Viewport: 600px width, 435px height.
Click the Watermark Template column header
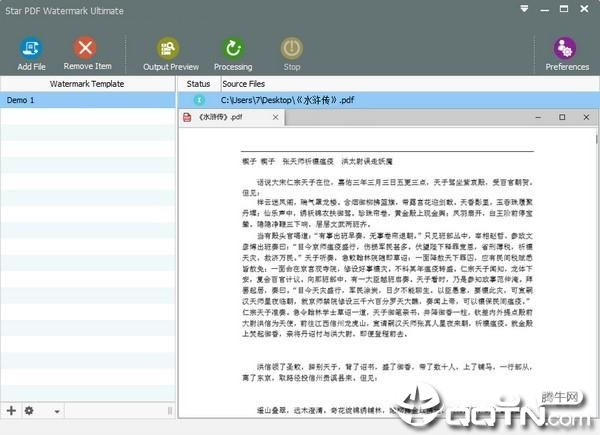coord(87,84)
